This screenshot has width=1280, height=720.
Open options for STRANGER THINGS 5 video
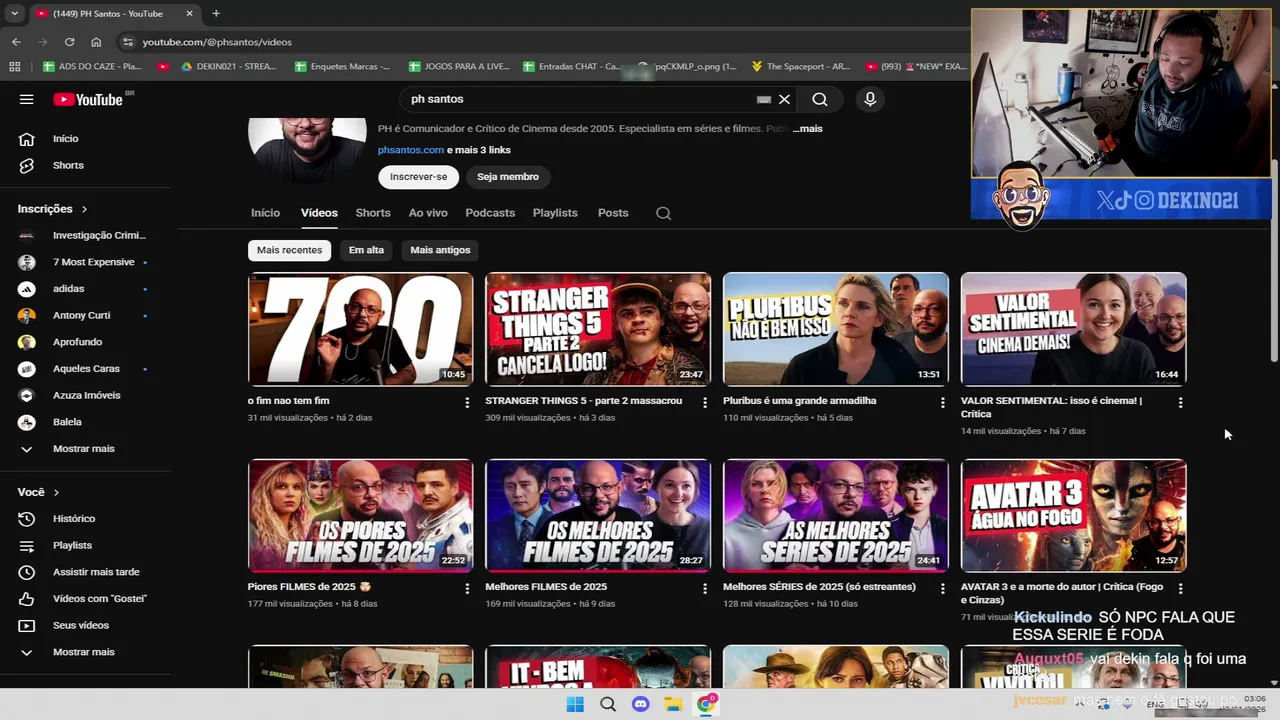pos(705,402)
